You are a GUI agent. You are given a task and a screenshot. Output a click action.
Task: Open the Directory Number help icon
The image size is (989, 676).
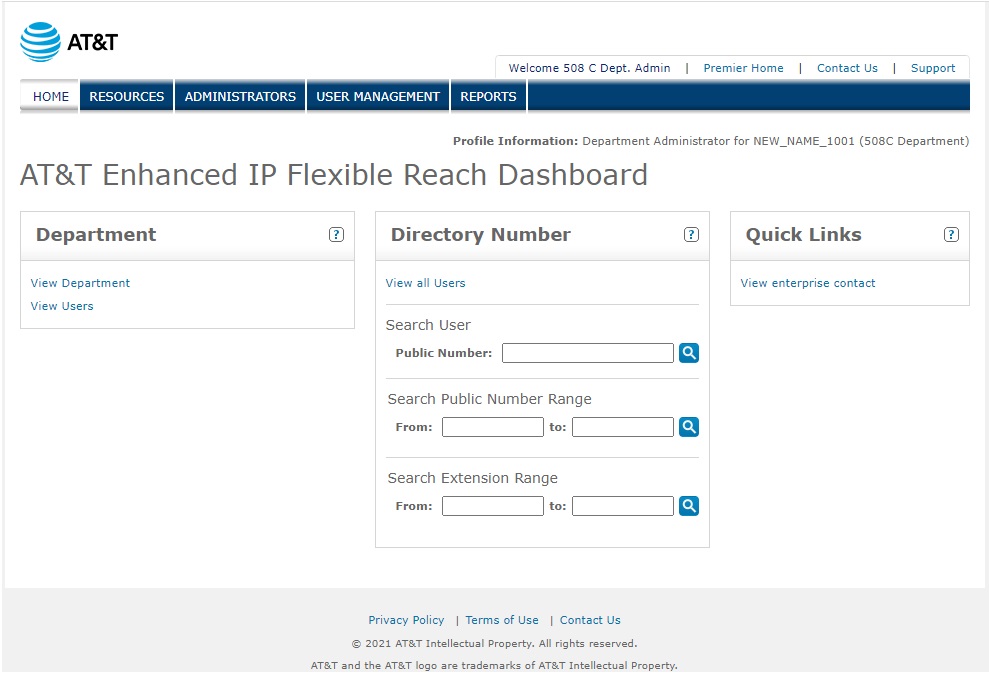tap(691, 235)
